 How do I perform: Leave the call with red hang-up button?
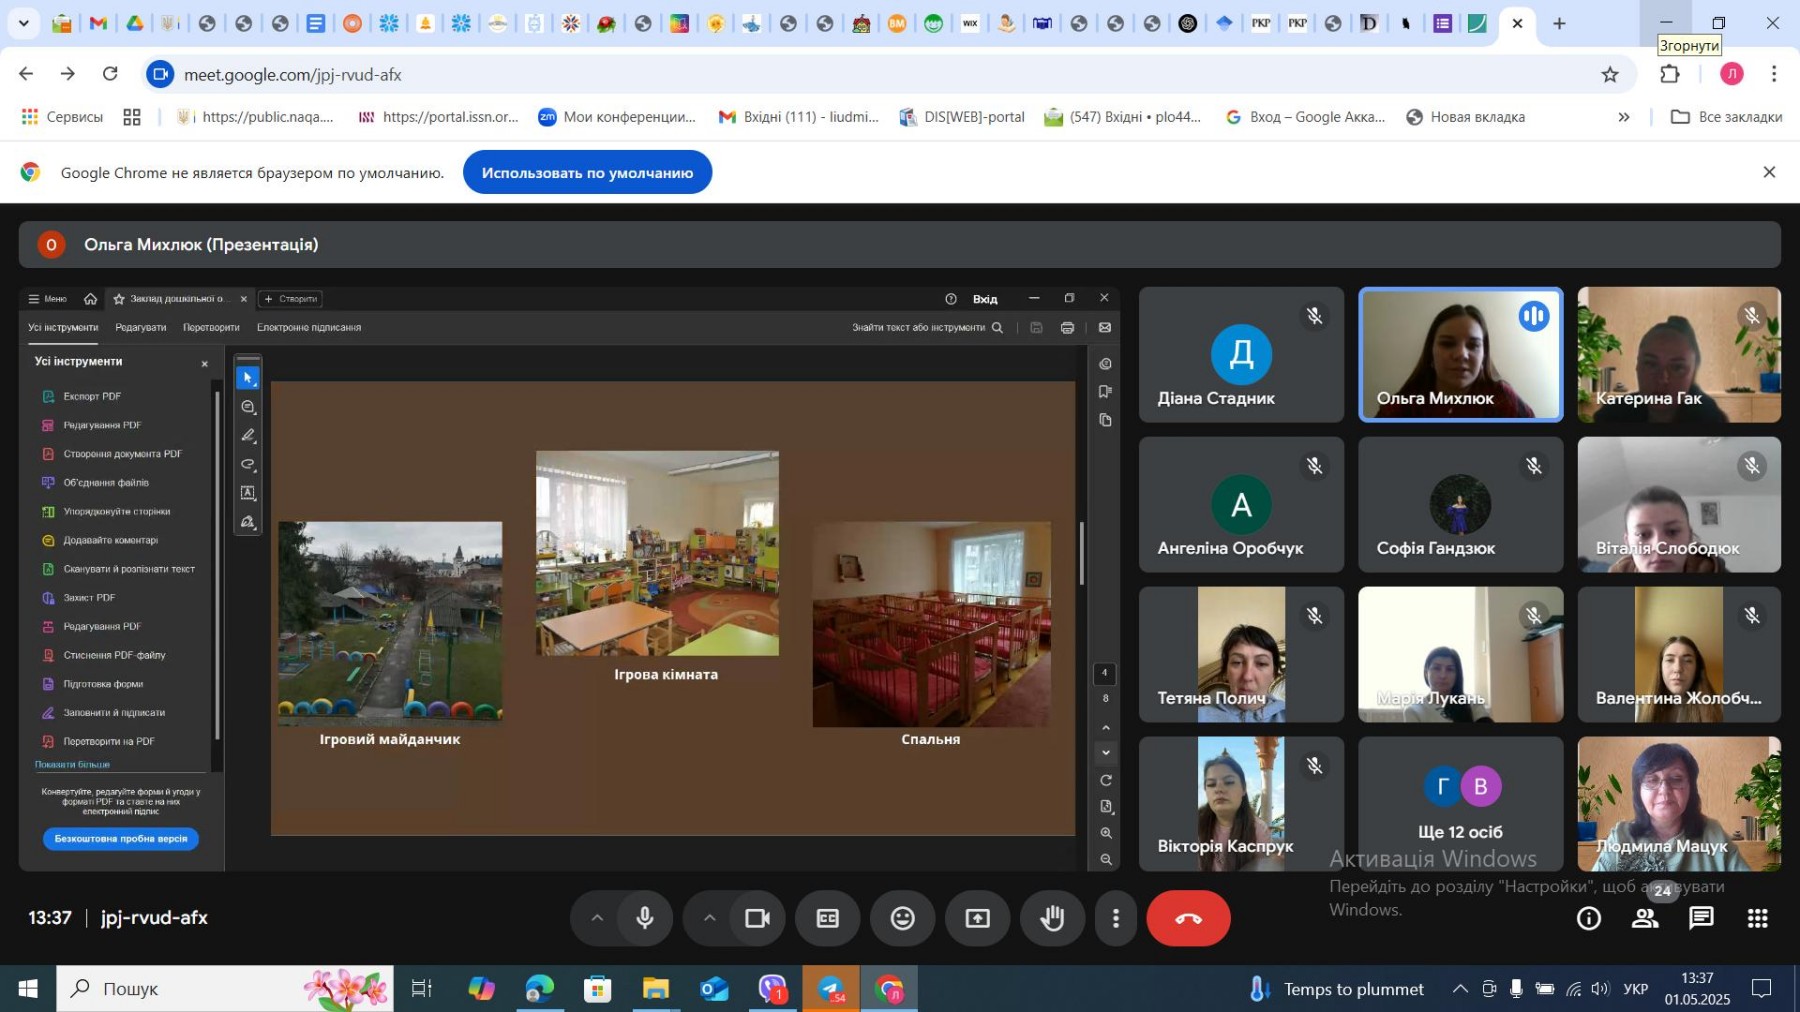point(1188,918)
